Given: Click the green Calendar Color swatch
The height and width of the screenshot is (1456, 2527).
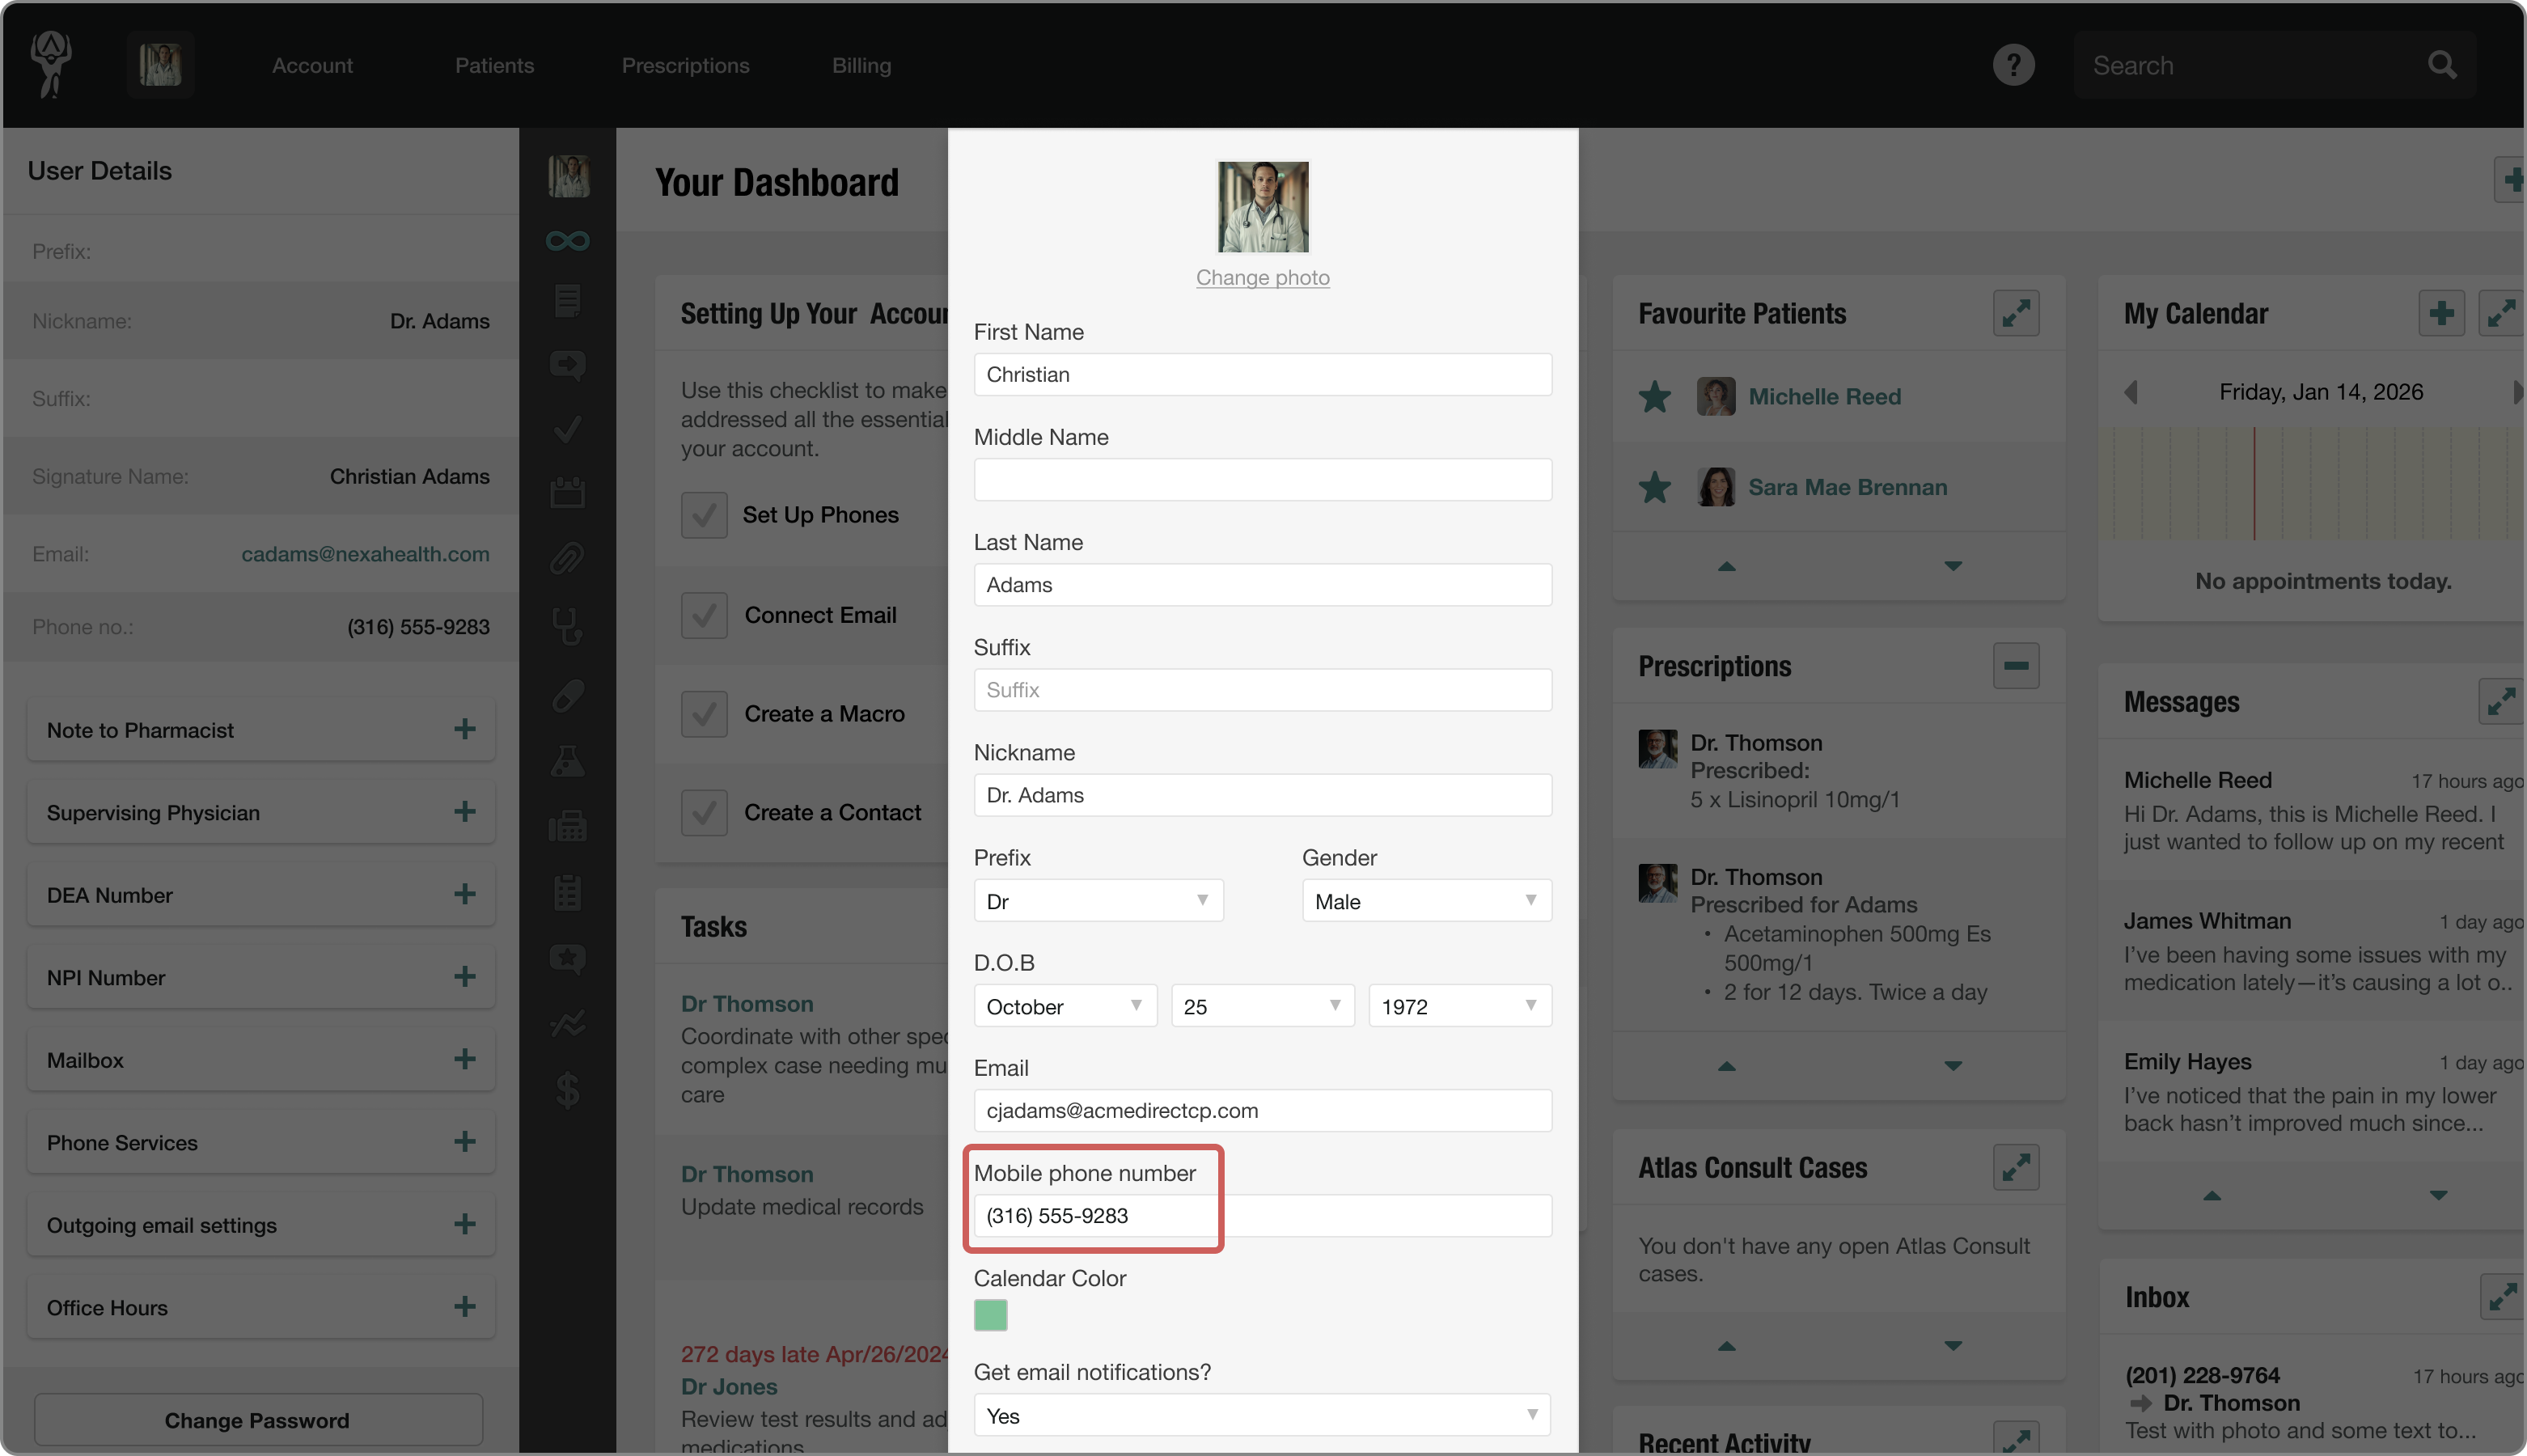Looking at the screenshot, I should point(990,1315).
